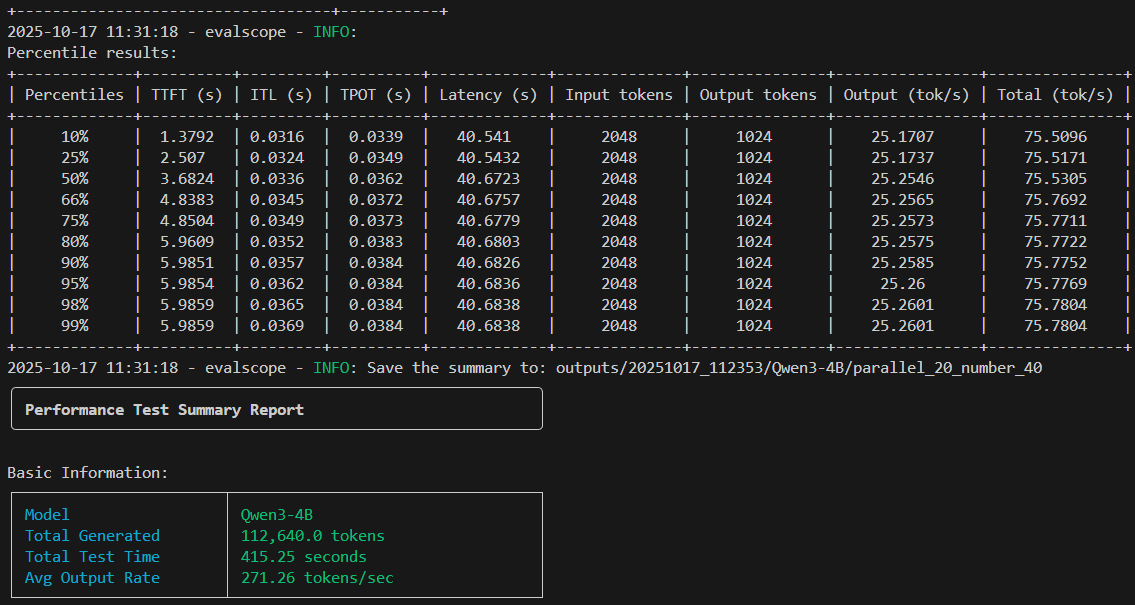Screen dimensions: 1135x605
Task: Click the Avg Output Rate label
Action: coord(93,578)
